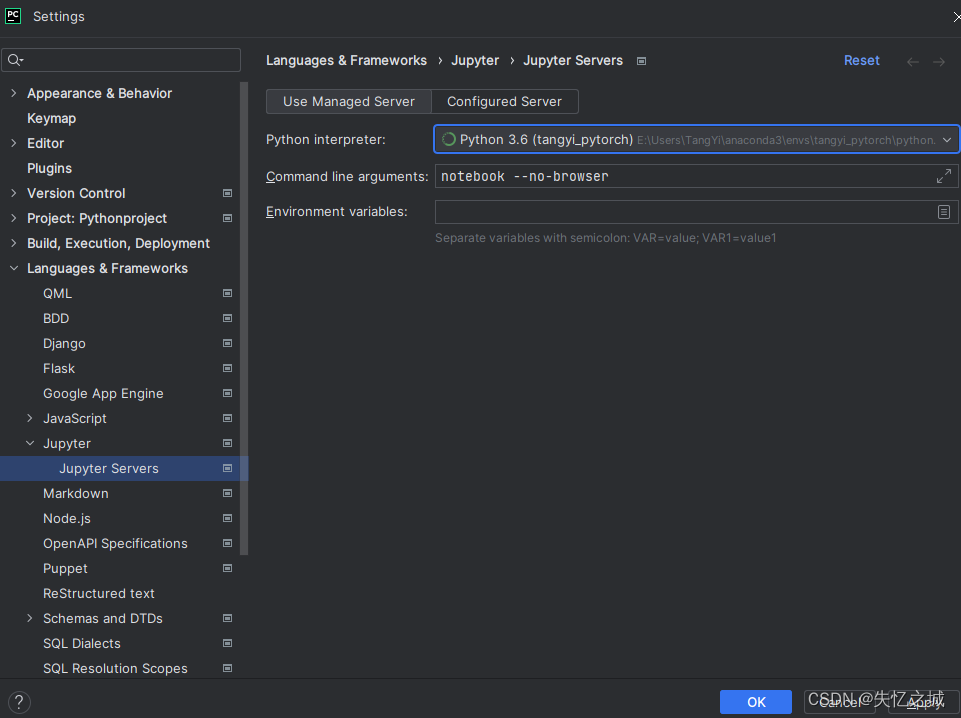Viewport: 961px width, 718px height.
Task: Select BDD settings entry
Action: coord(56,319)
